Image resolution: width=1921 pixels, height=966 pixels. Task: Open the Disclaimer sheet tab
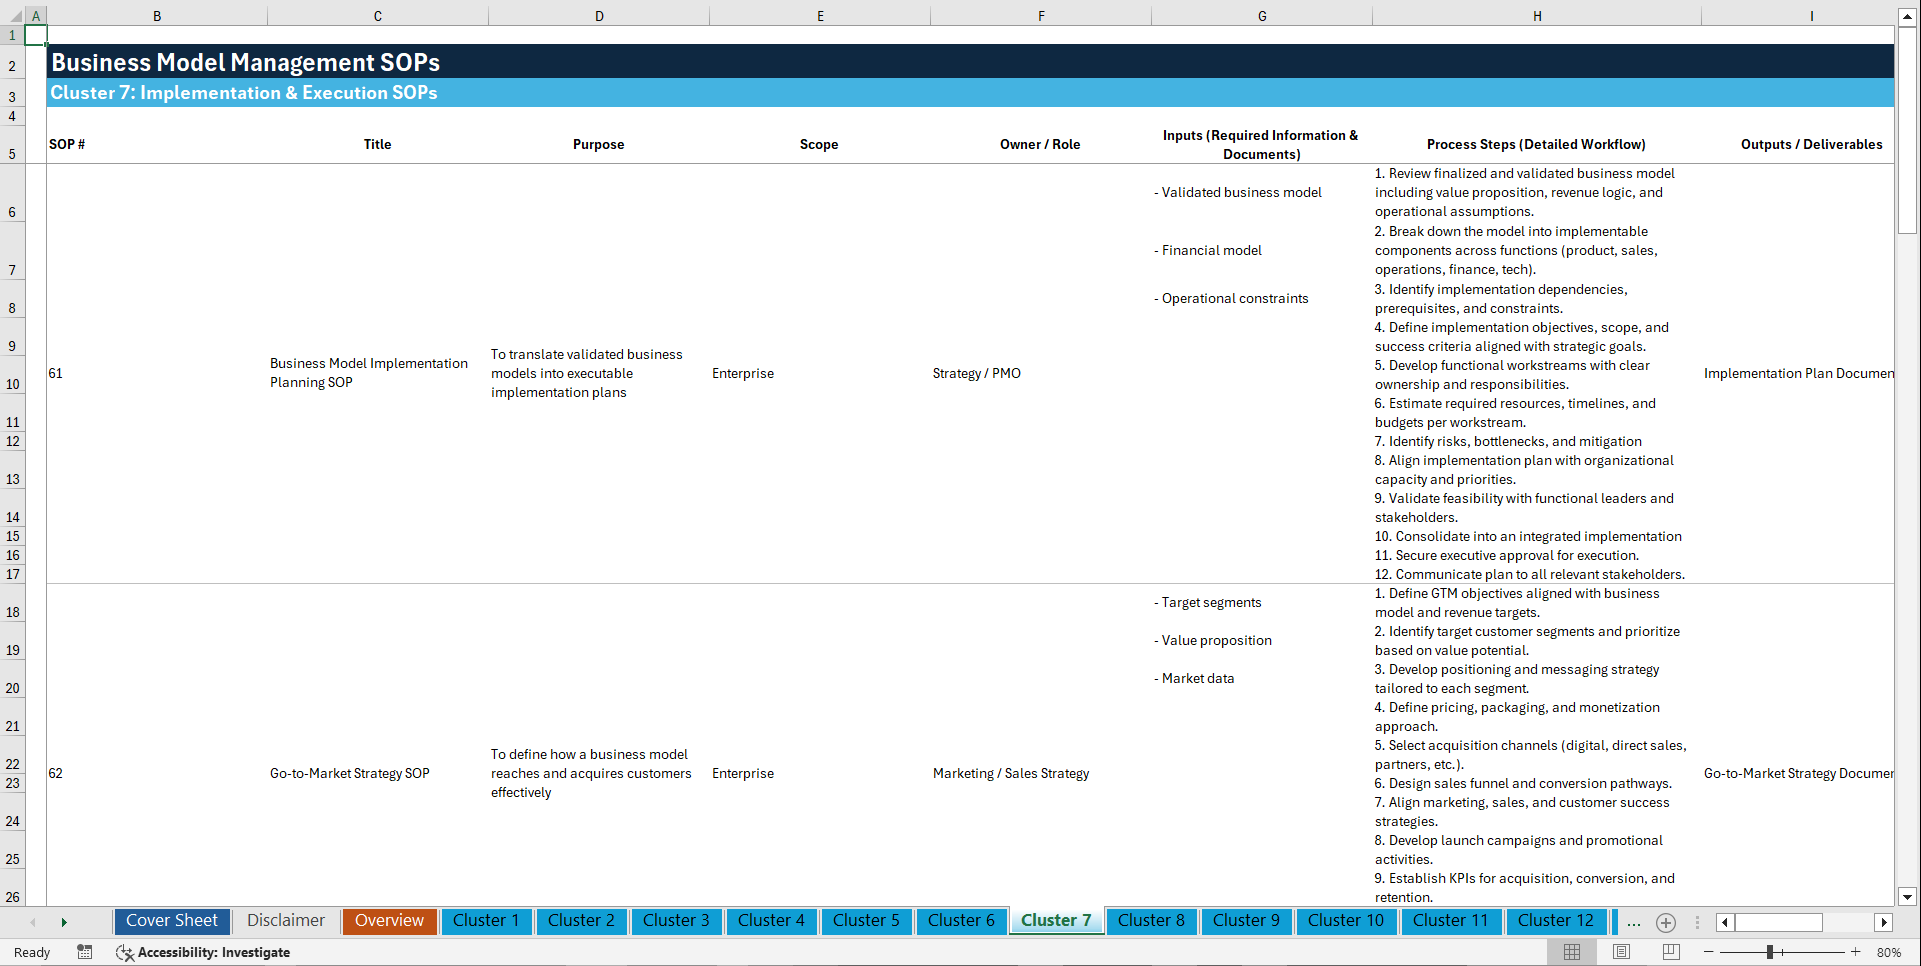coord(286,921)
